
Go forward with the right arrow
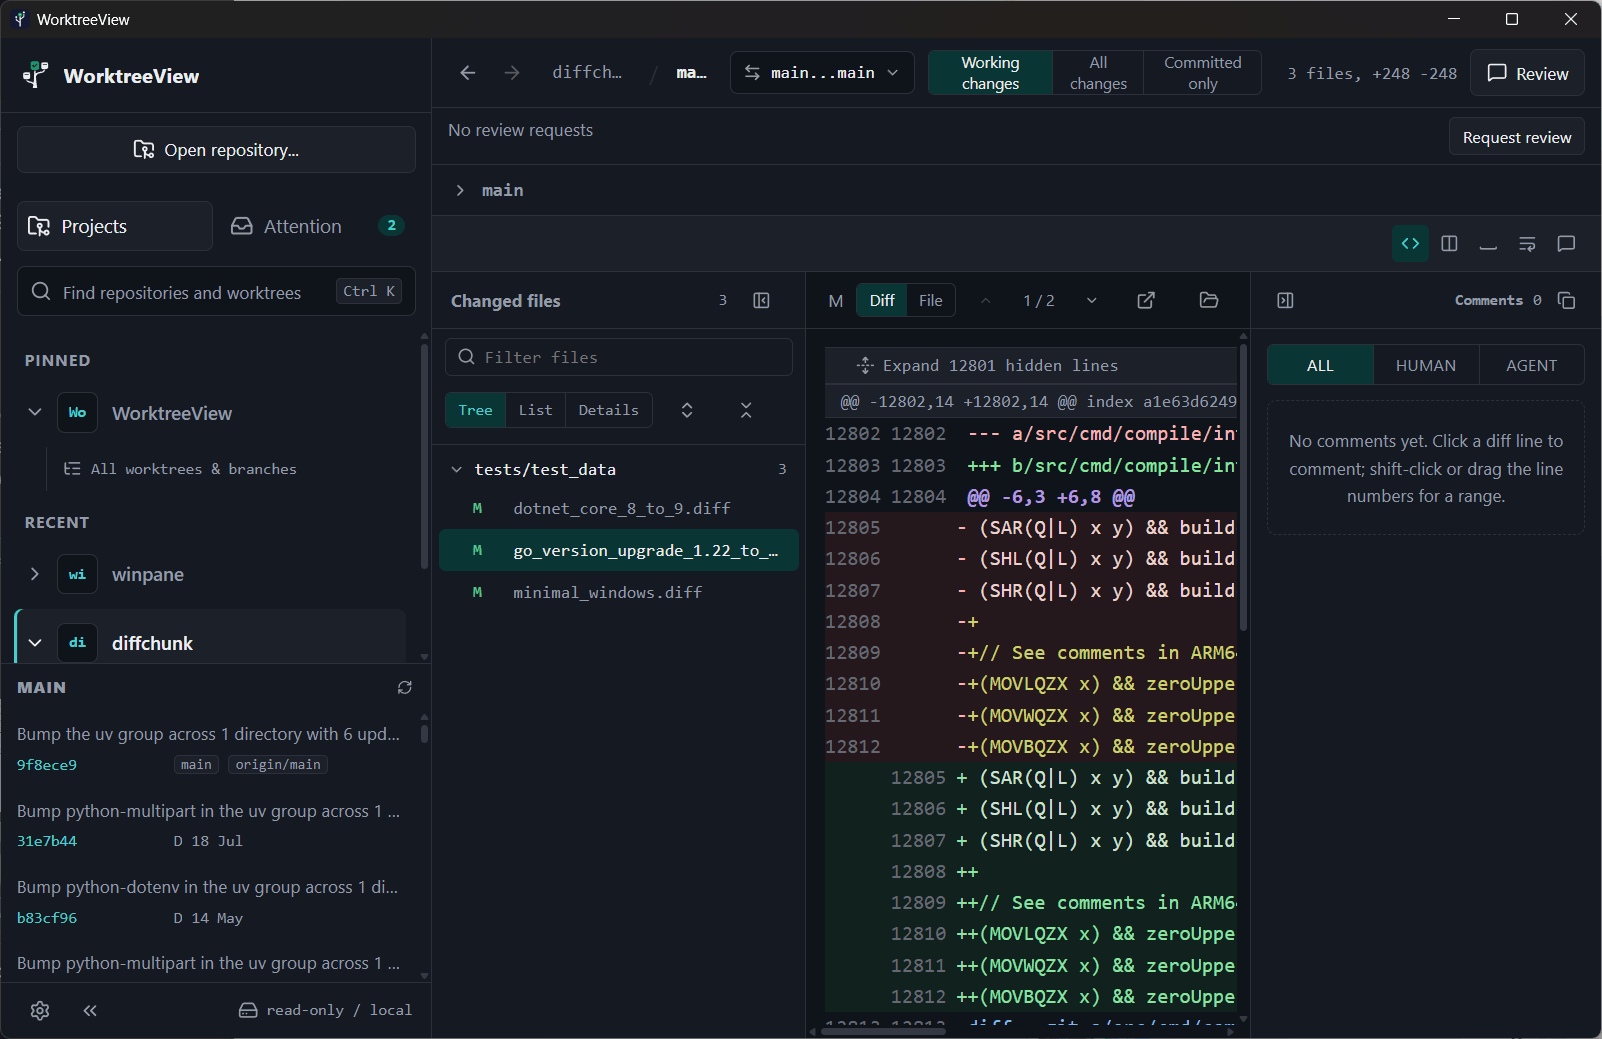[x=512, y=73]
